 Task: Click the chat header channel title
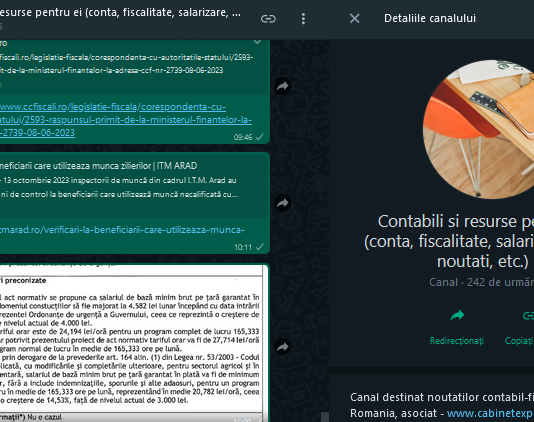tap(120, 13)
